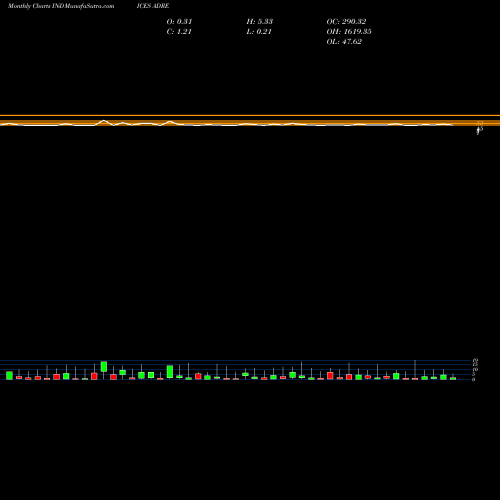
Task: Click the 'Monthly Charts IND MunafaSutra.com' title text
Action: (x=61, y=6)
